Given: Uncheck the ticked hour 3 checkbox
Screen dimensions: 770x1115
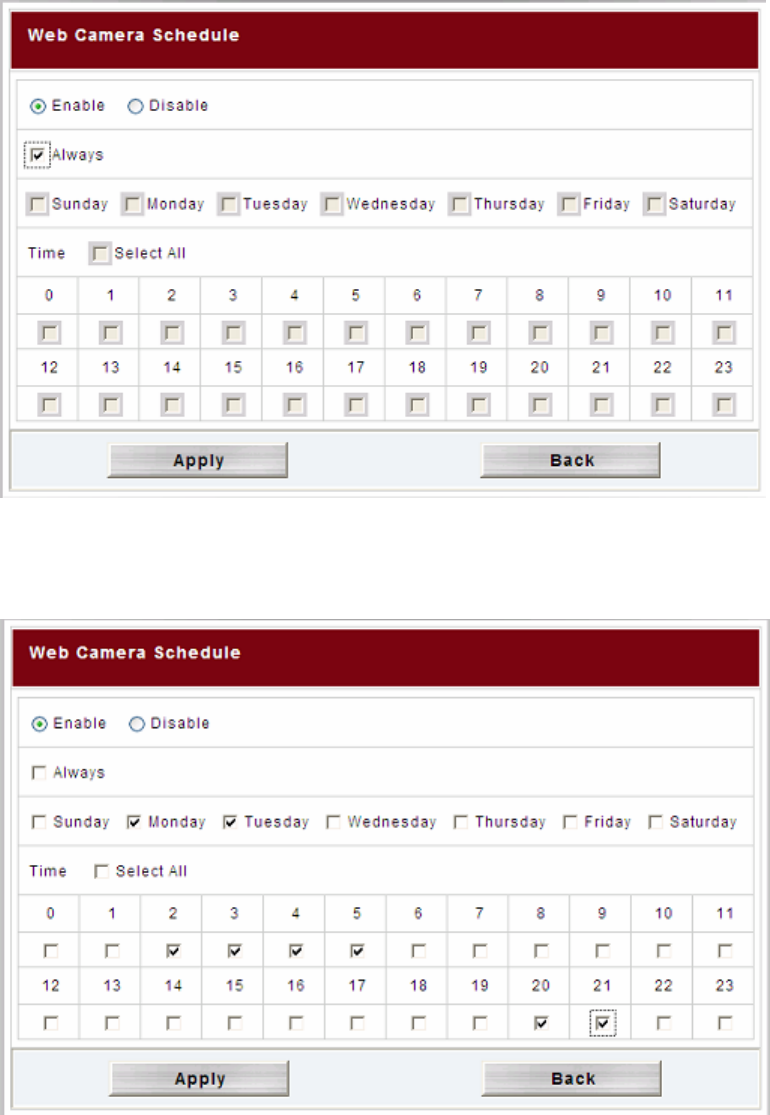Looking at the screenshot, I should click(235, 952).
